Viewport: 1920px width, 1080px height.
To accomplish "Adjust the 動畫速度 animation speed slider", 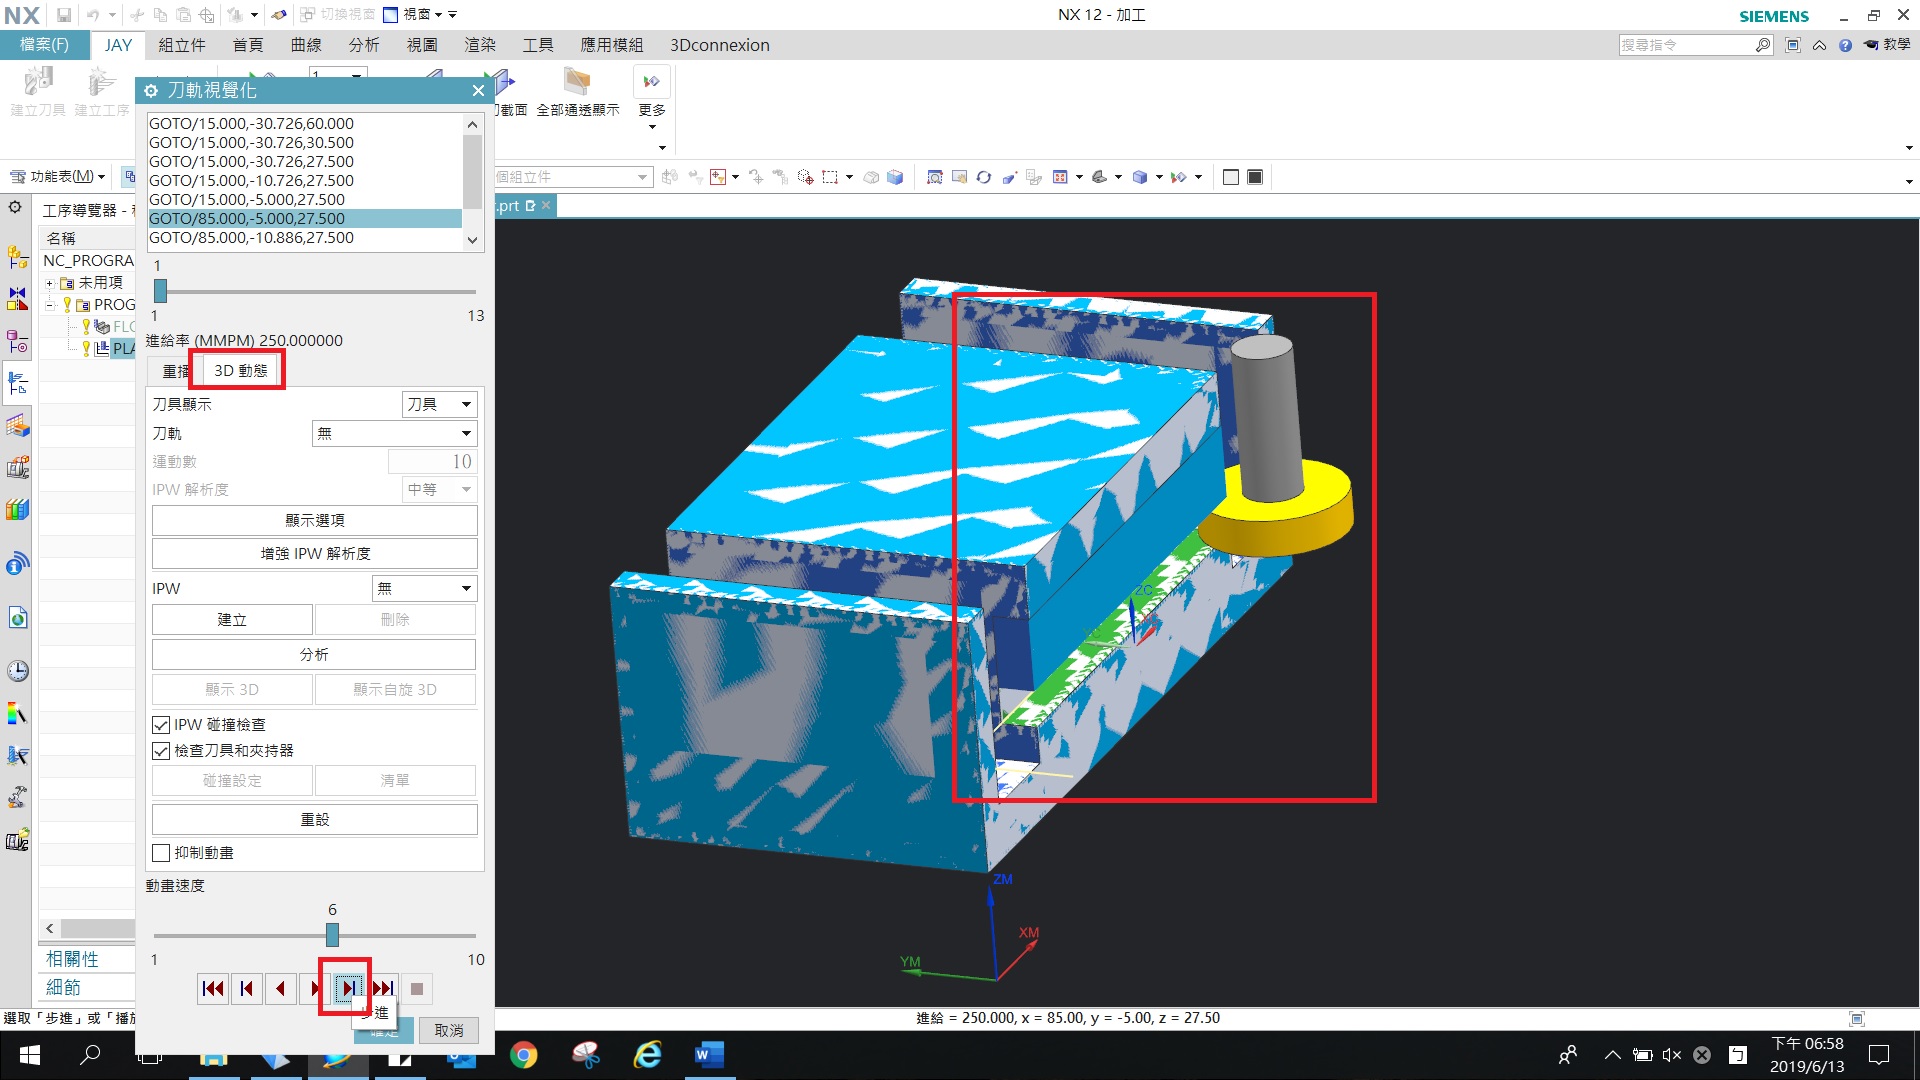I will coord(332,935).
